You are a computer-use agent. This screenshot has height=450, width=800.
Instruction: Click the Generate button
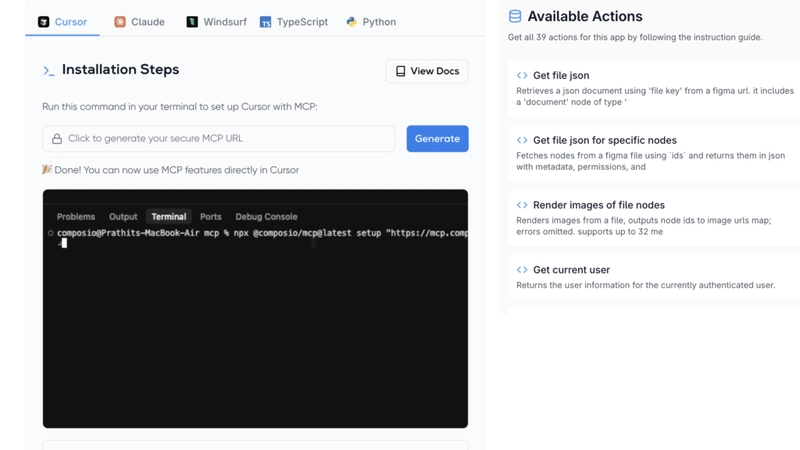(x=437, y=139)
